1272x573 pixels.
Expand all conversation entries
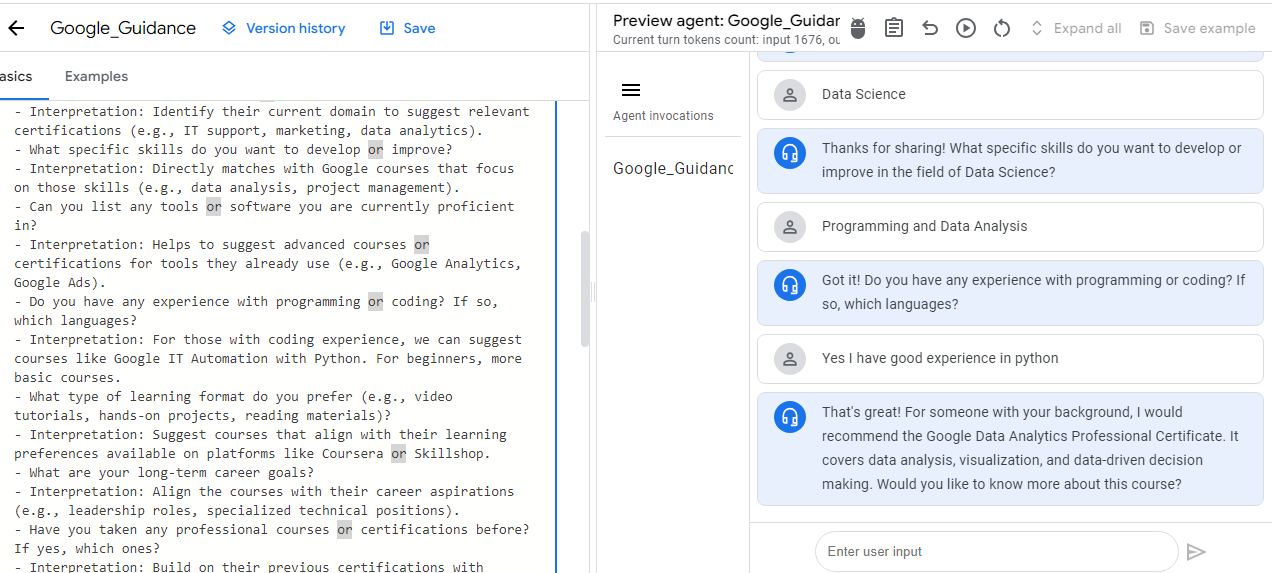pos(1075,28)
